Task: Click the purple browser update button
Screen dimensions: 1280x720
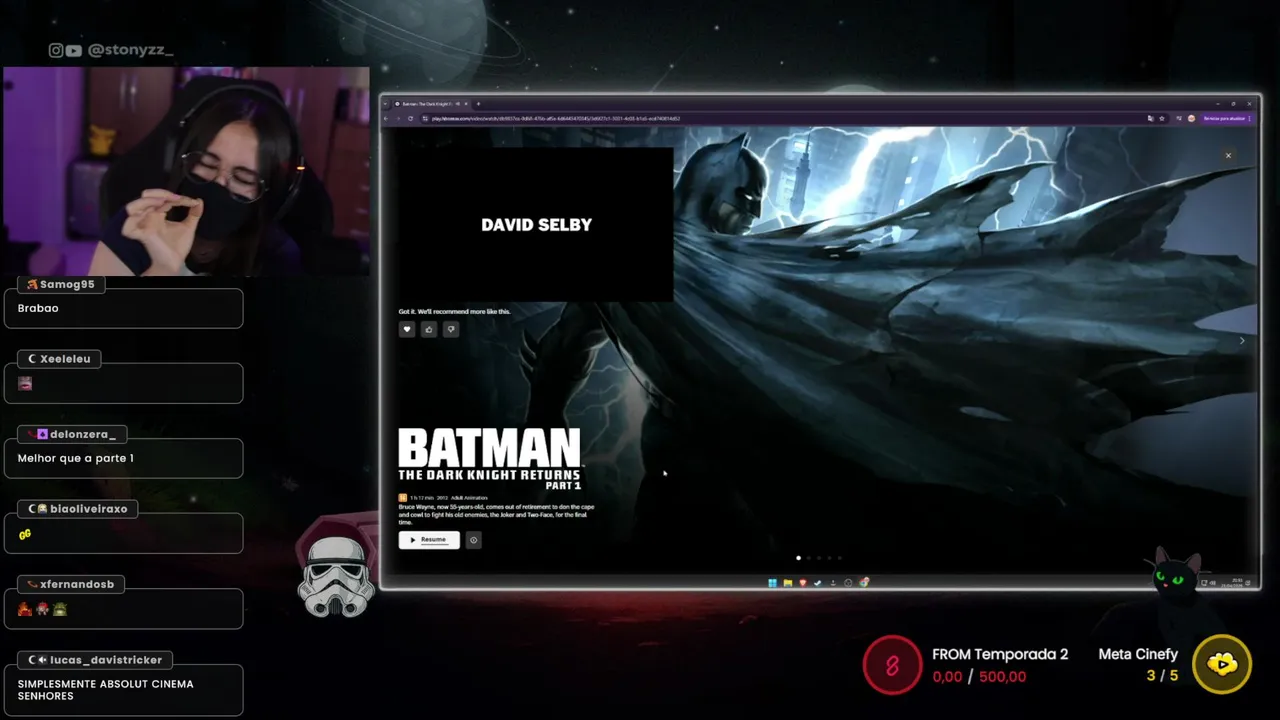Action: point(1226,118)
